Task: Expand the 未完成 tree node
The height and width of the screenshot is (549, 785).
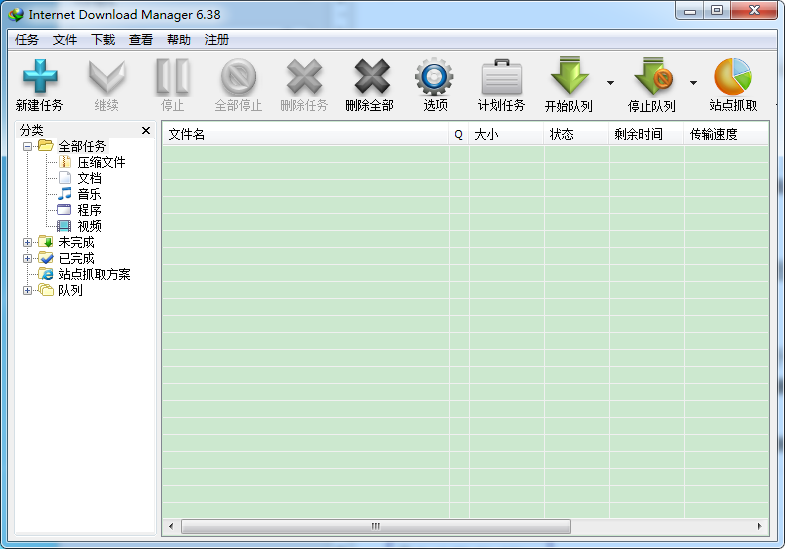Action: pyautogui.click(x=28, y=242)
